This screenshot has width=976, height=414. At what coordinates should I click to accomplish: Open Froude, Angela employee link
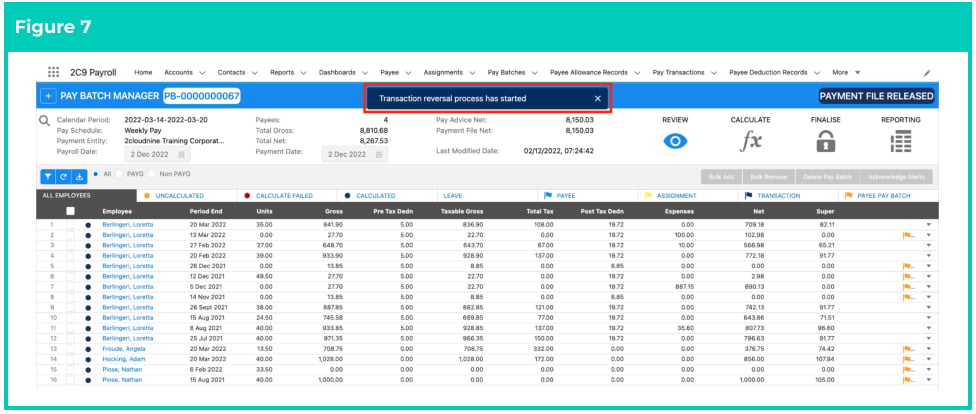(123, 349)
